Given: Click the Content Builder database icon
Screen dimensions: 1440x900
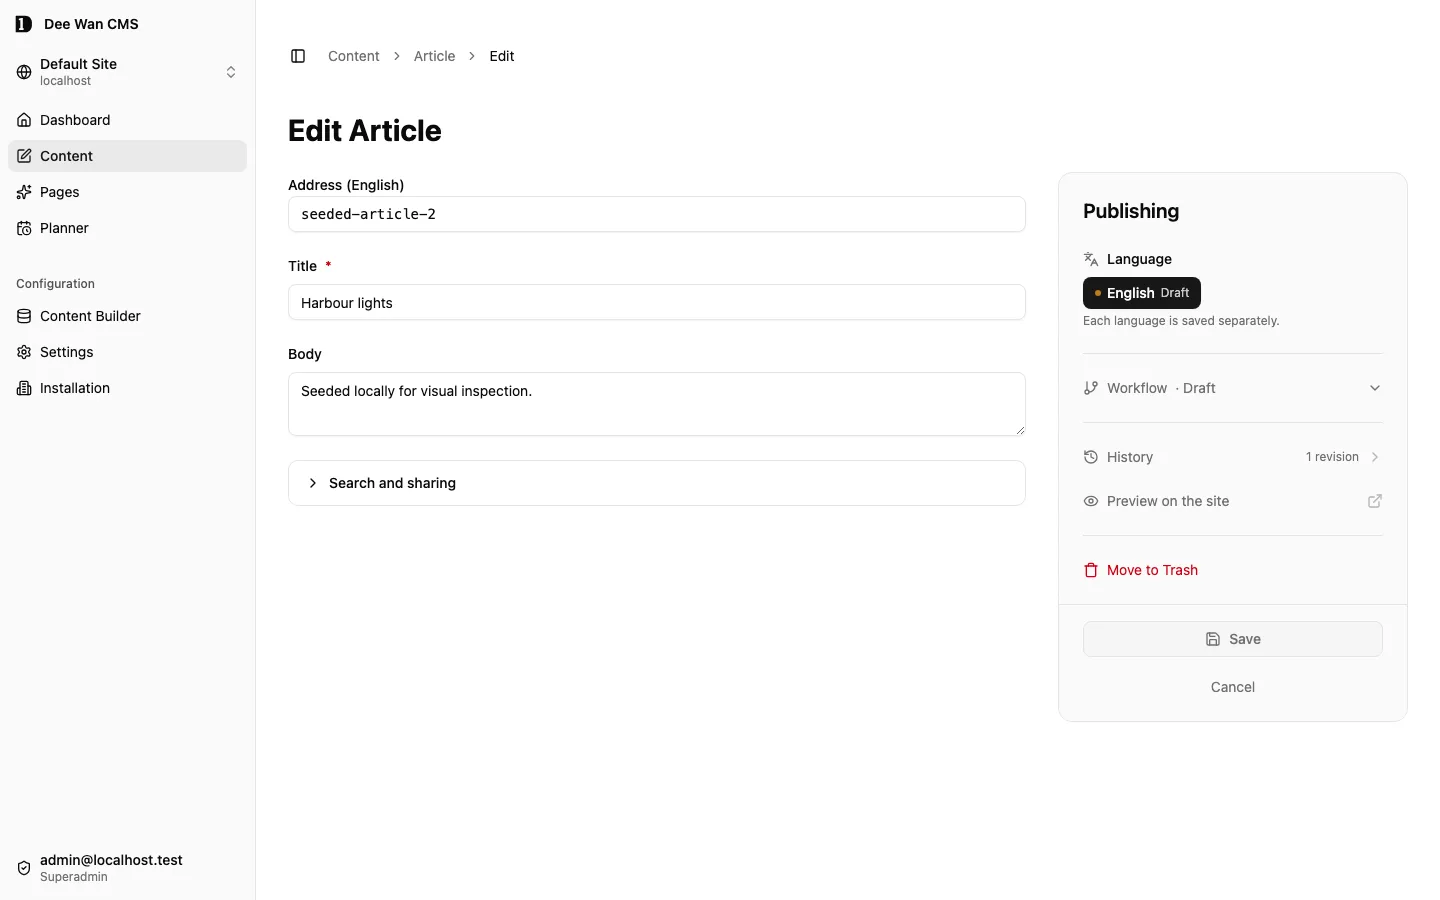Looking at the screenshot, I should tap(24, 316).
